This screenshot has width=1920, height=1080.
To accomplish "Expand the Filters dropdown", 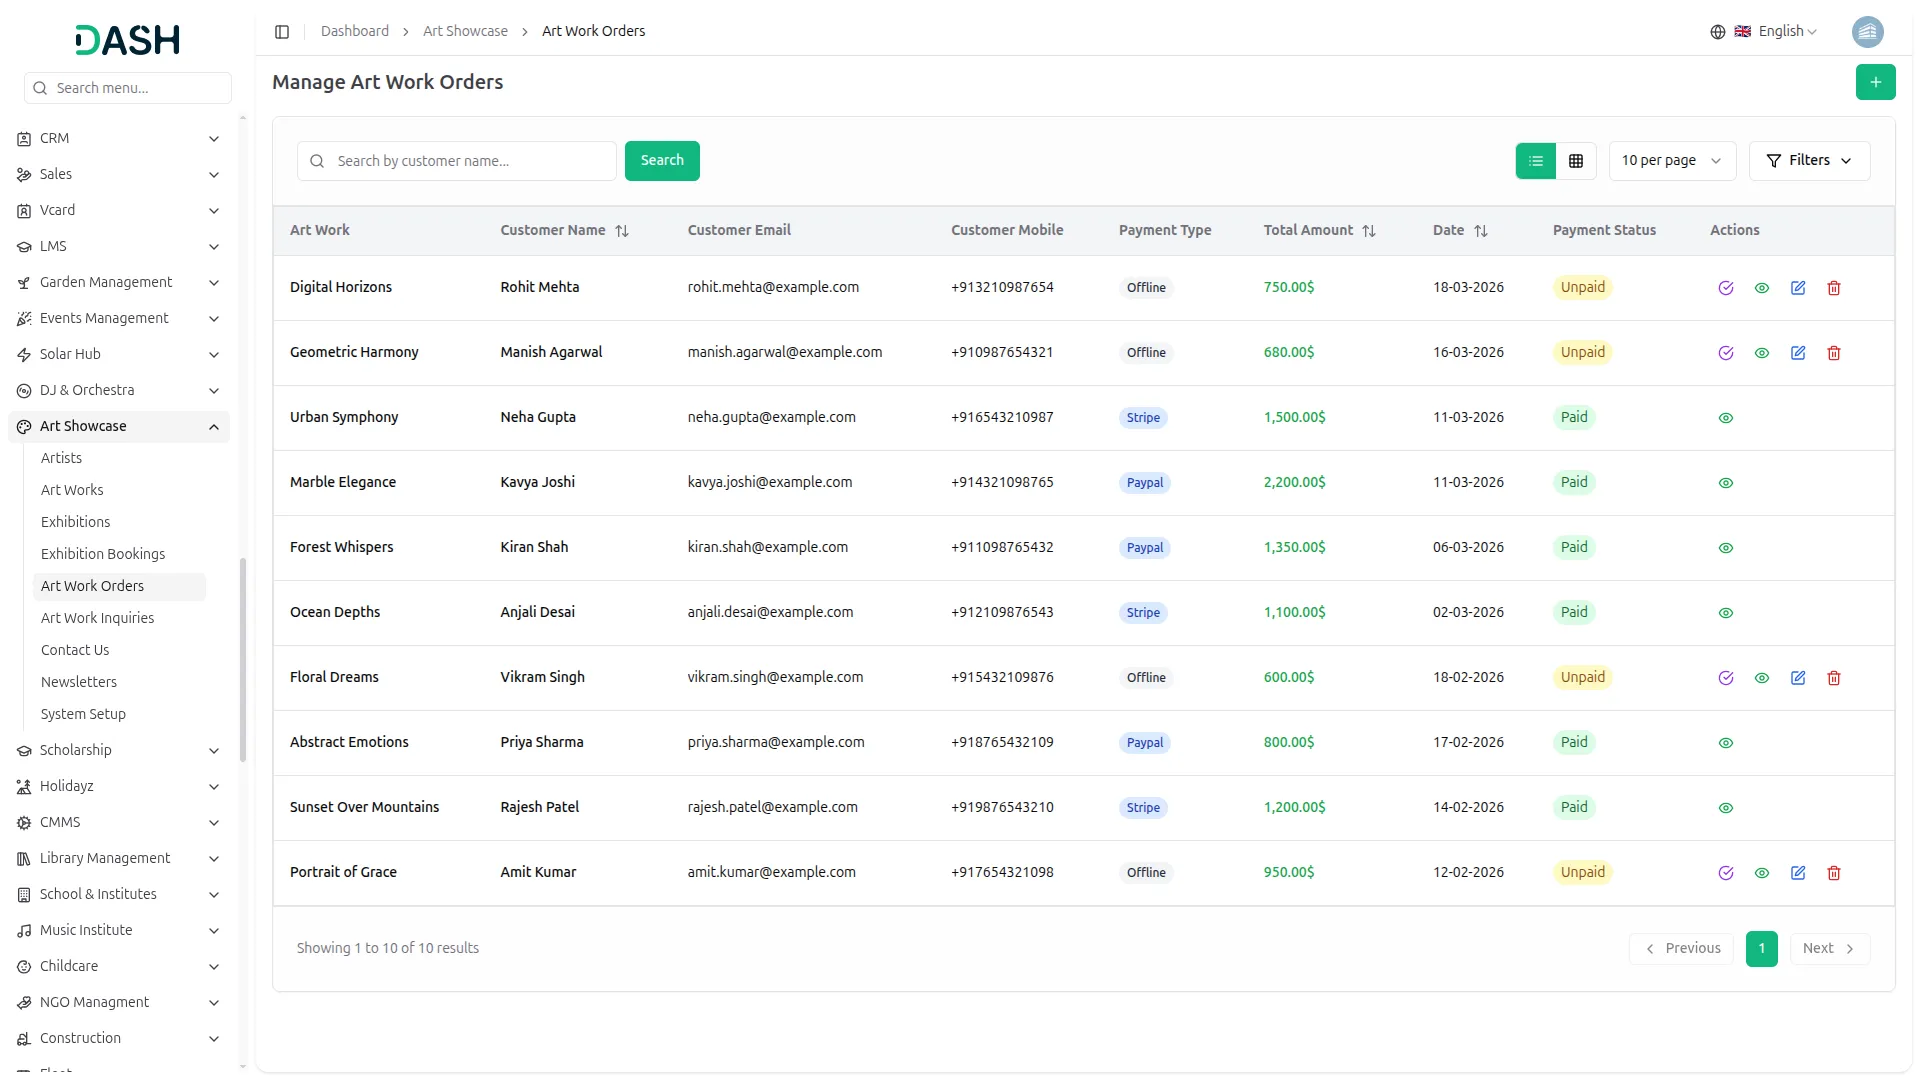I will pyautogui.click(x=1808, y=161).
